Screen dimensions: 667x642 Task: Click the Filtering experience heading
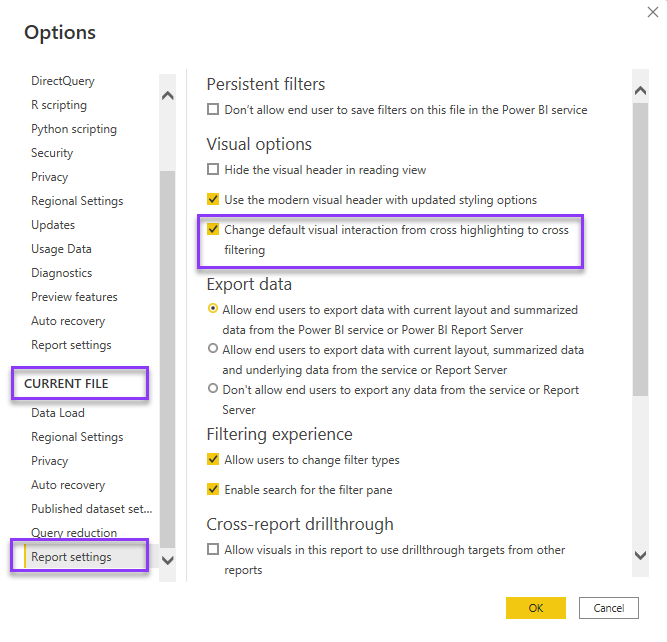279,434
